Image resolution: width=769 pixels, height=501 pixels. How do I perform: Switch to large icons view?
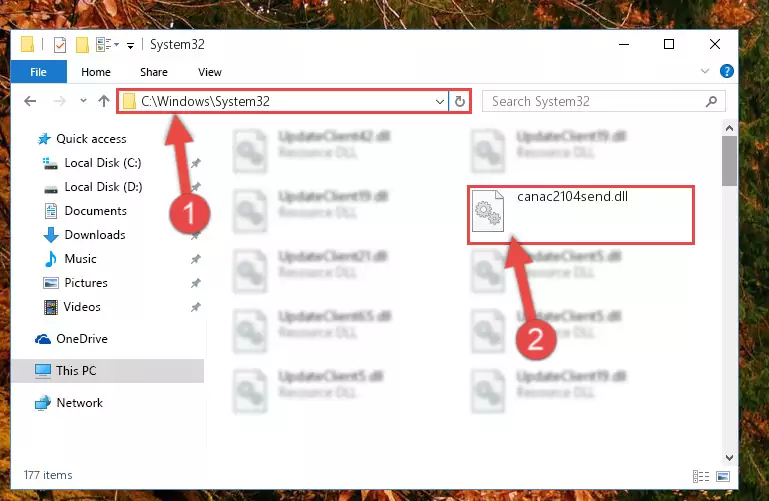pyautogui.click(x=722, y=476)
